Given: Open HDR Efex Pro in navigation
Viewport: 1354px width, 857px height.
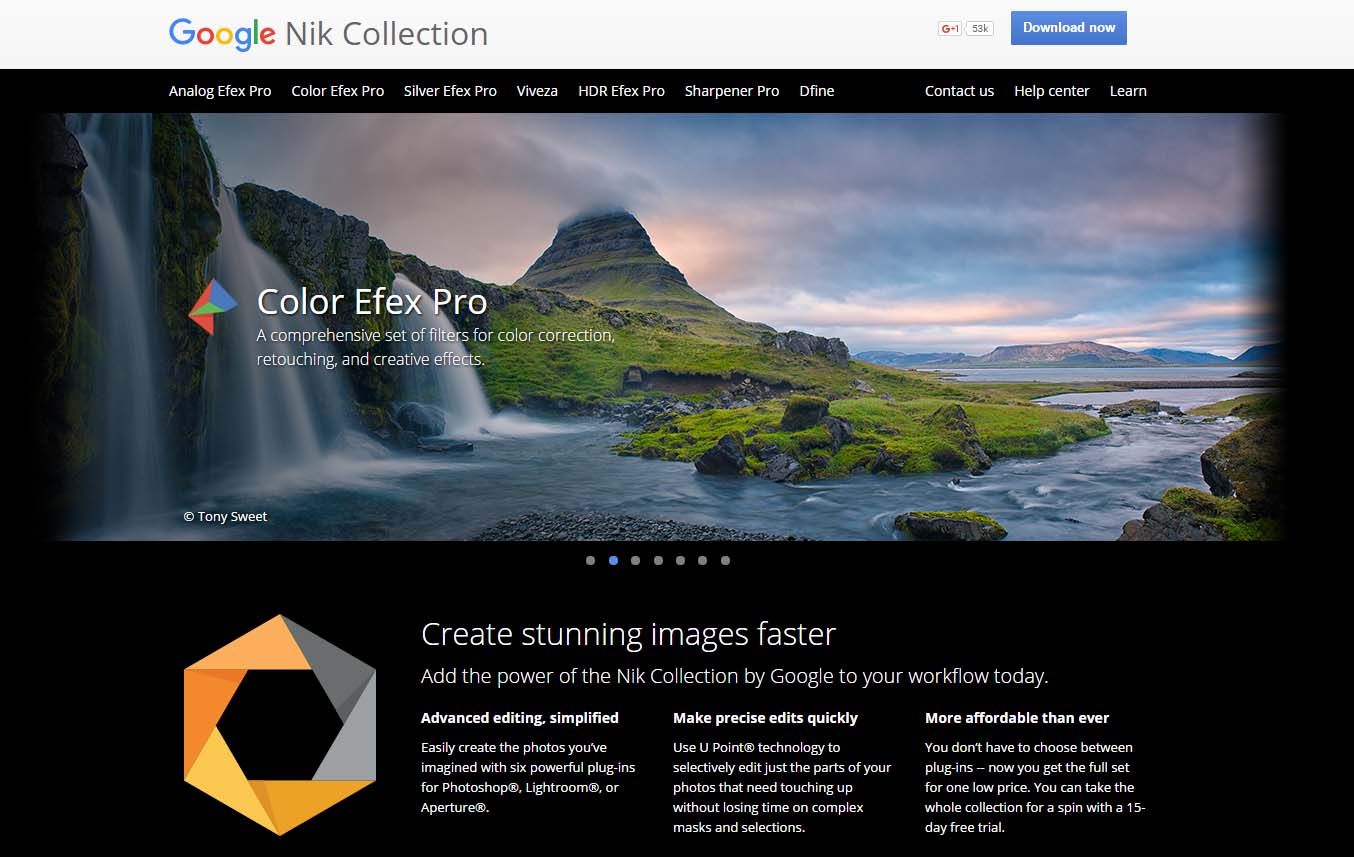Looking at the screenshot, I should [621, 91].
